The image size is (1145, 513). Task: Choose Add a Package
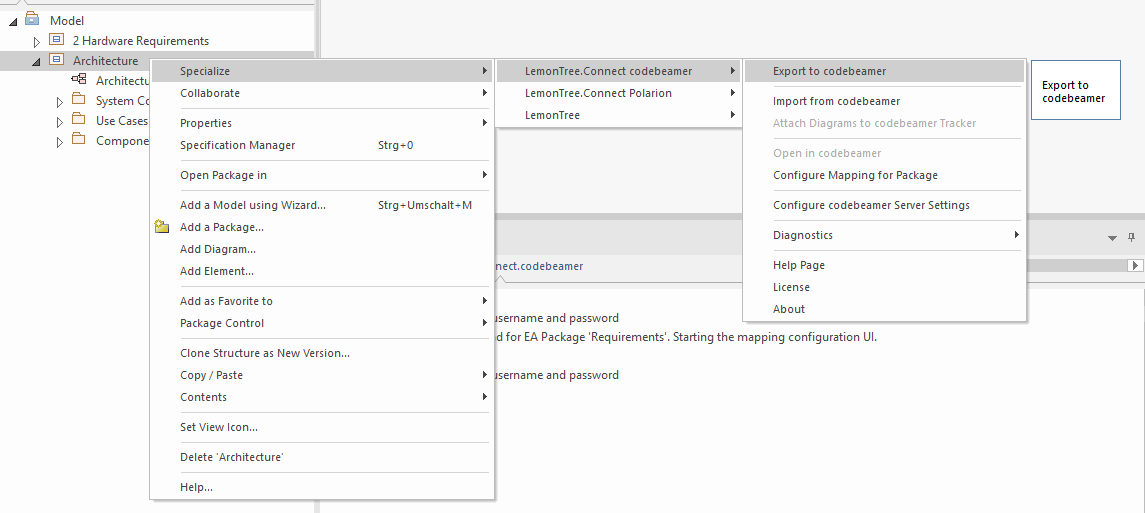[x=322, y=227]
